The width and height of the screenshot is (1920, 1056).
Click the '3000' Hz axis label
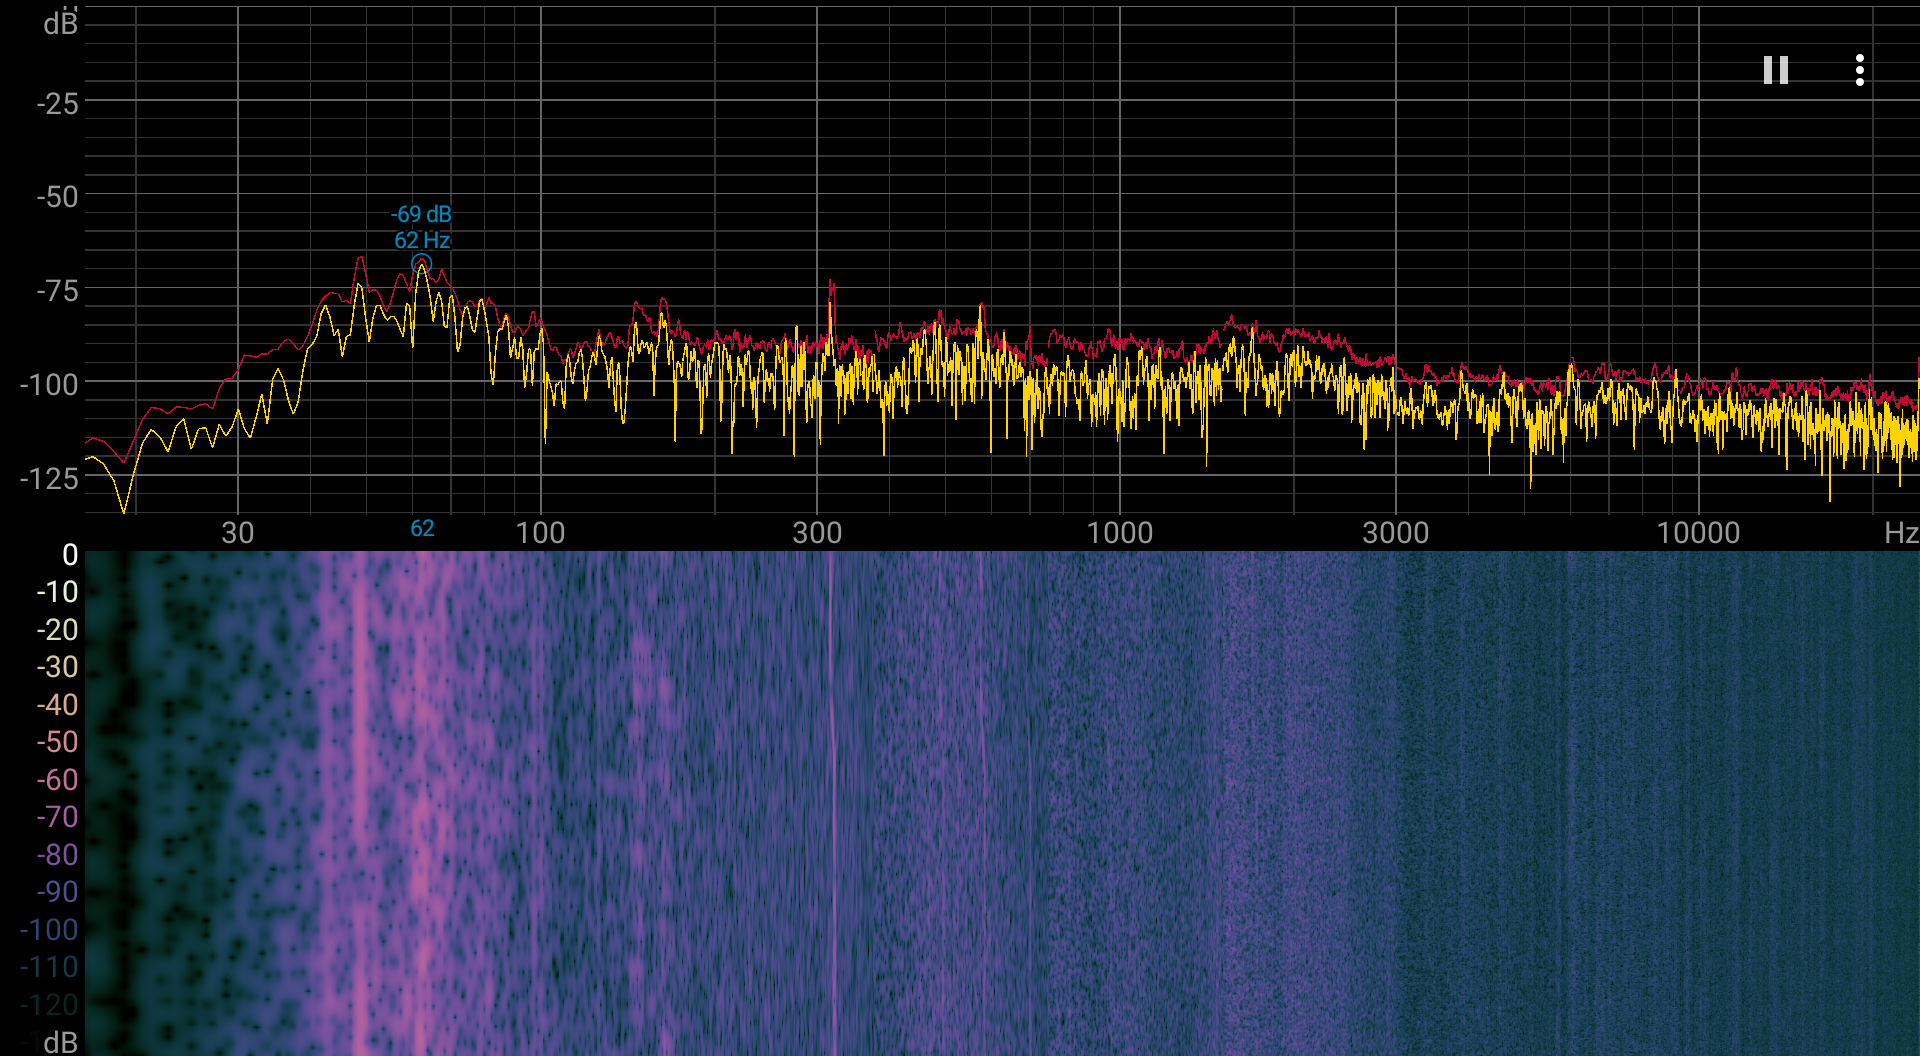click(x=1396, y=532)
